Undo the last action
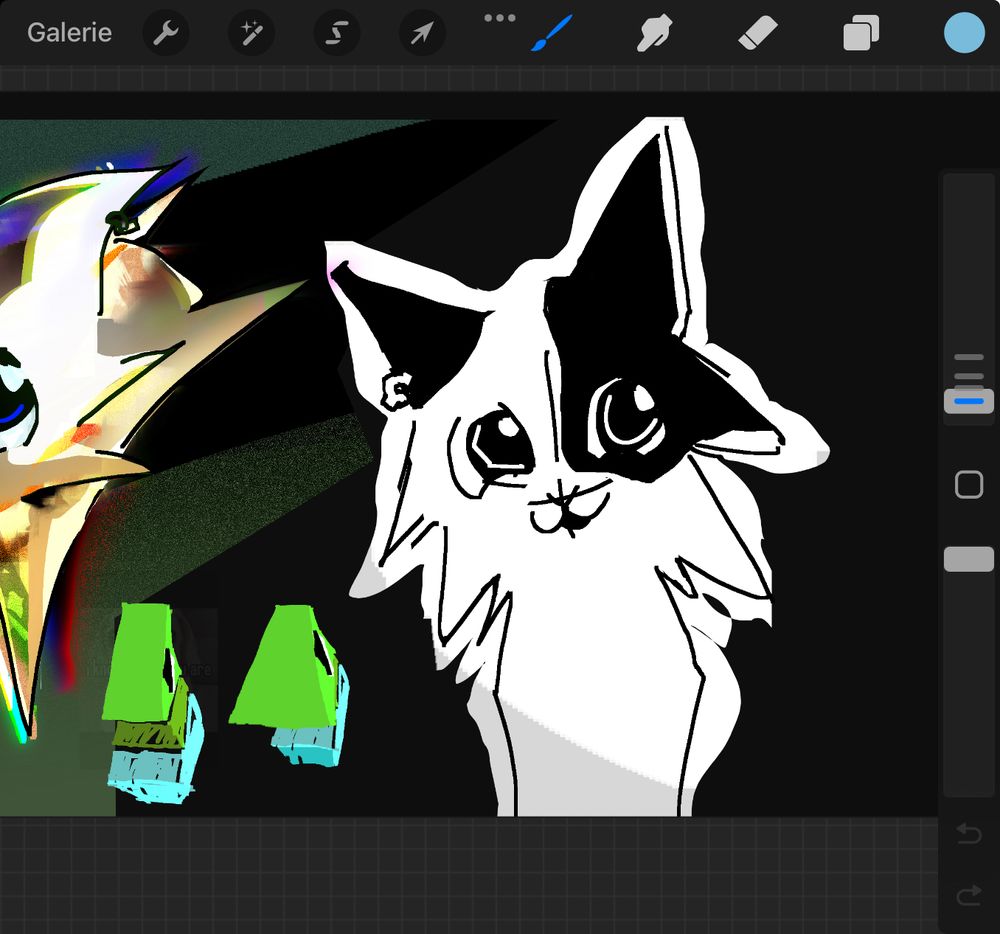 click(x=968, y=834)
